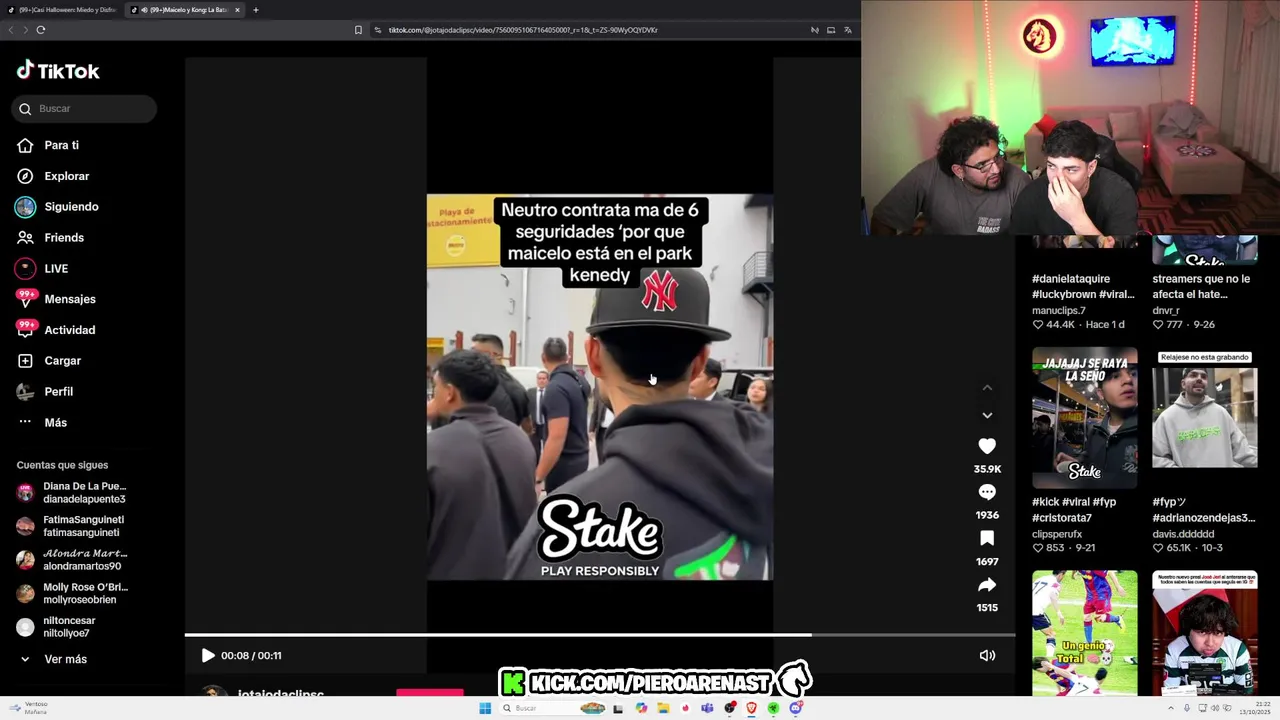The width and height of the screenshot is (1280, 720).
Task: Open Brave browser in taskbar
Action: click(751, 708)
